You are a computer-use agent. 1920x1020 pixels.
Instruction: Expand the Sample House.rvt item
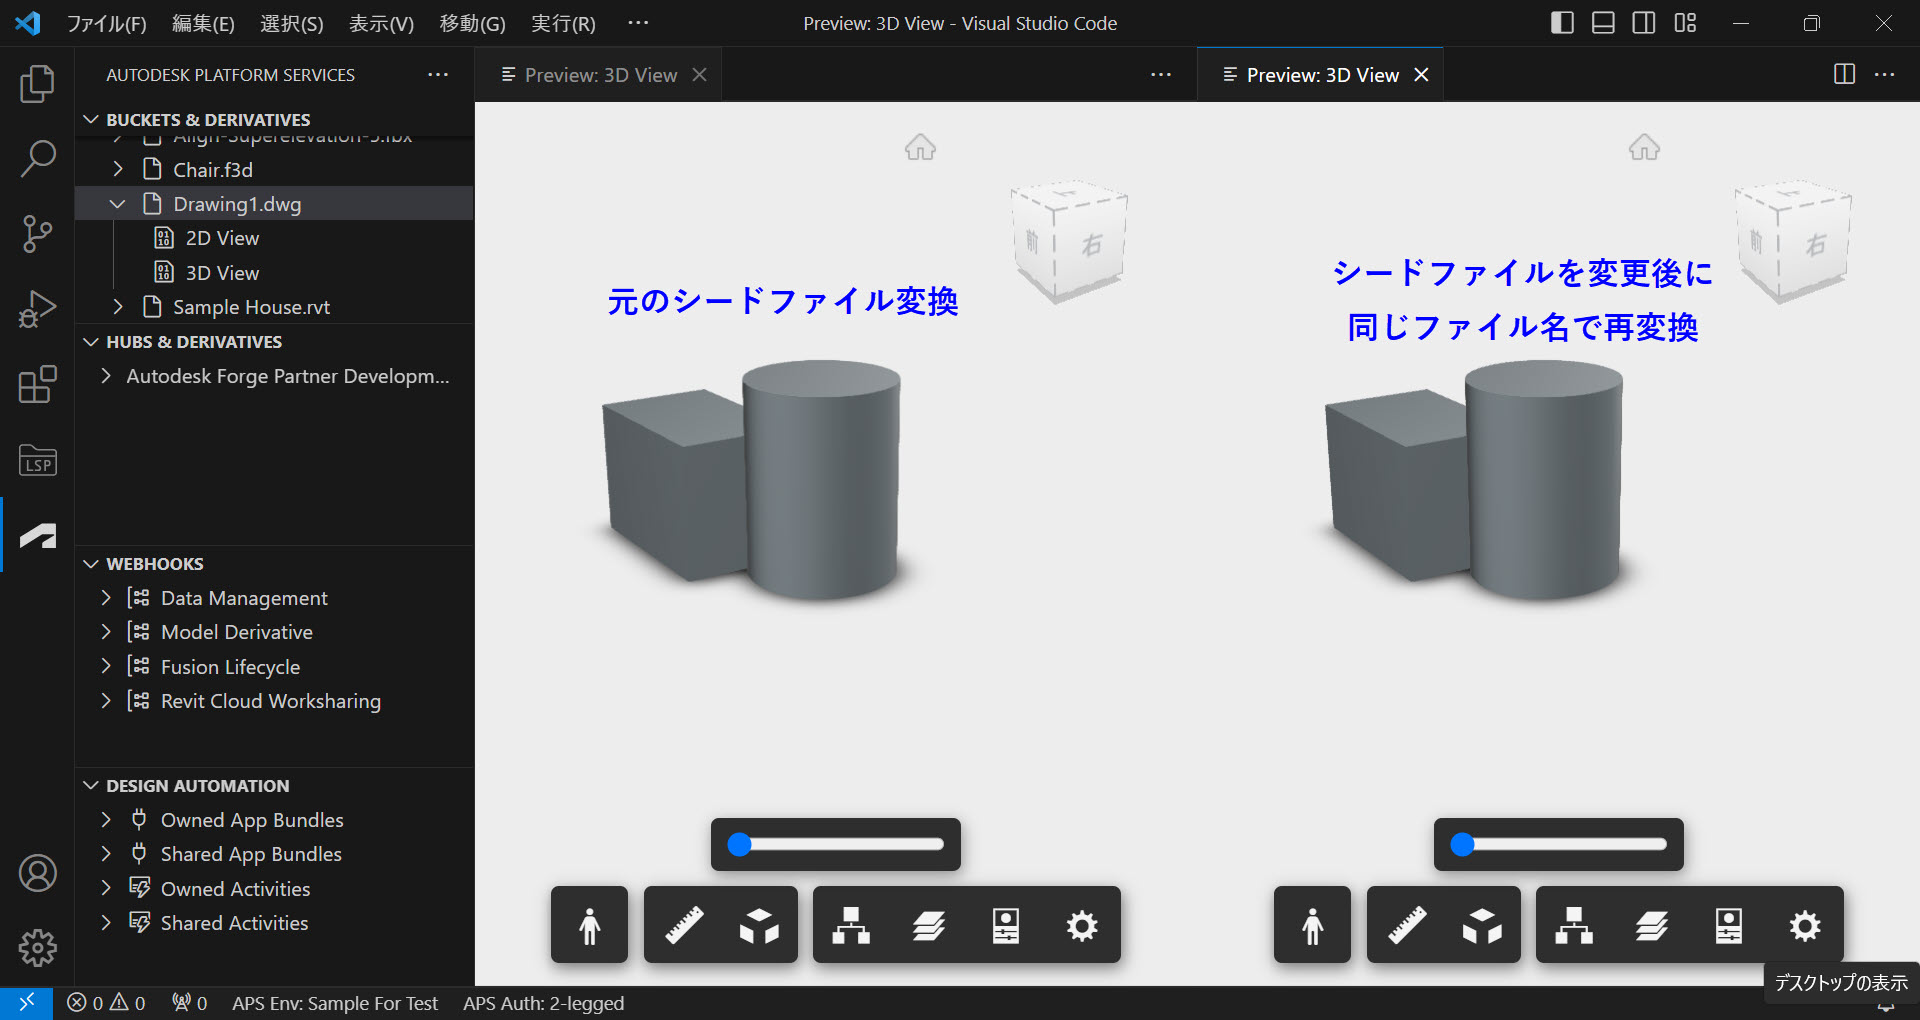click(117, 307)
